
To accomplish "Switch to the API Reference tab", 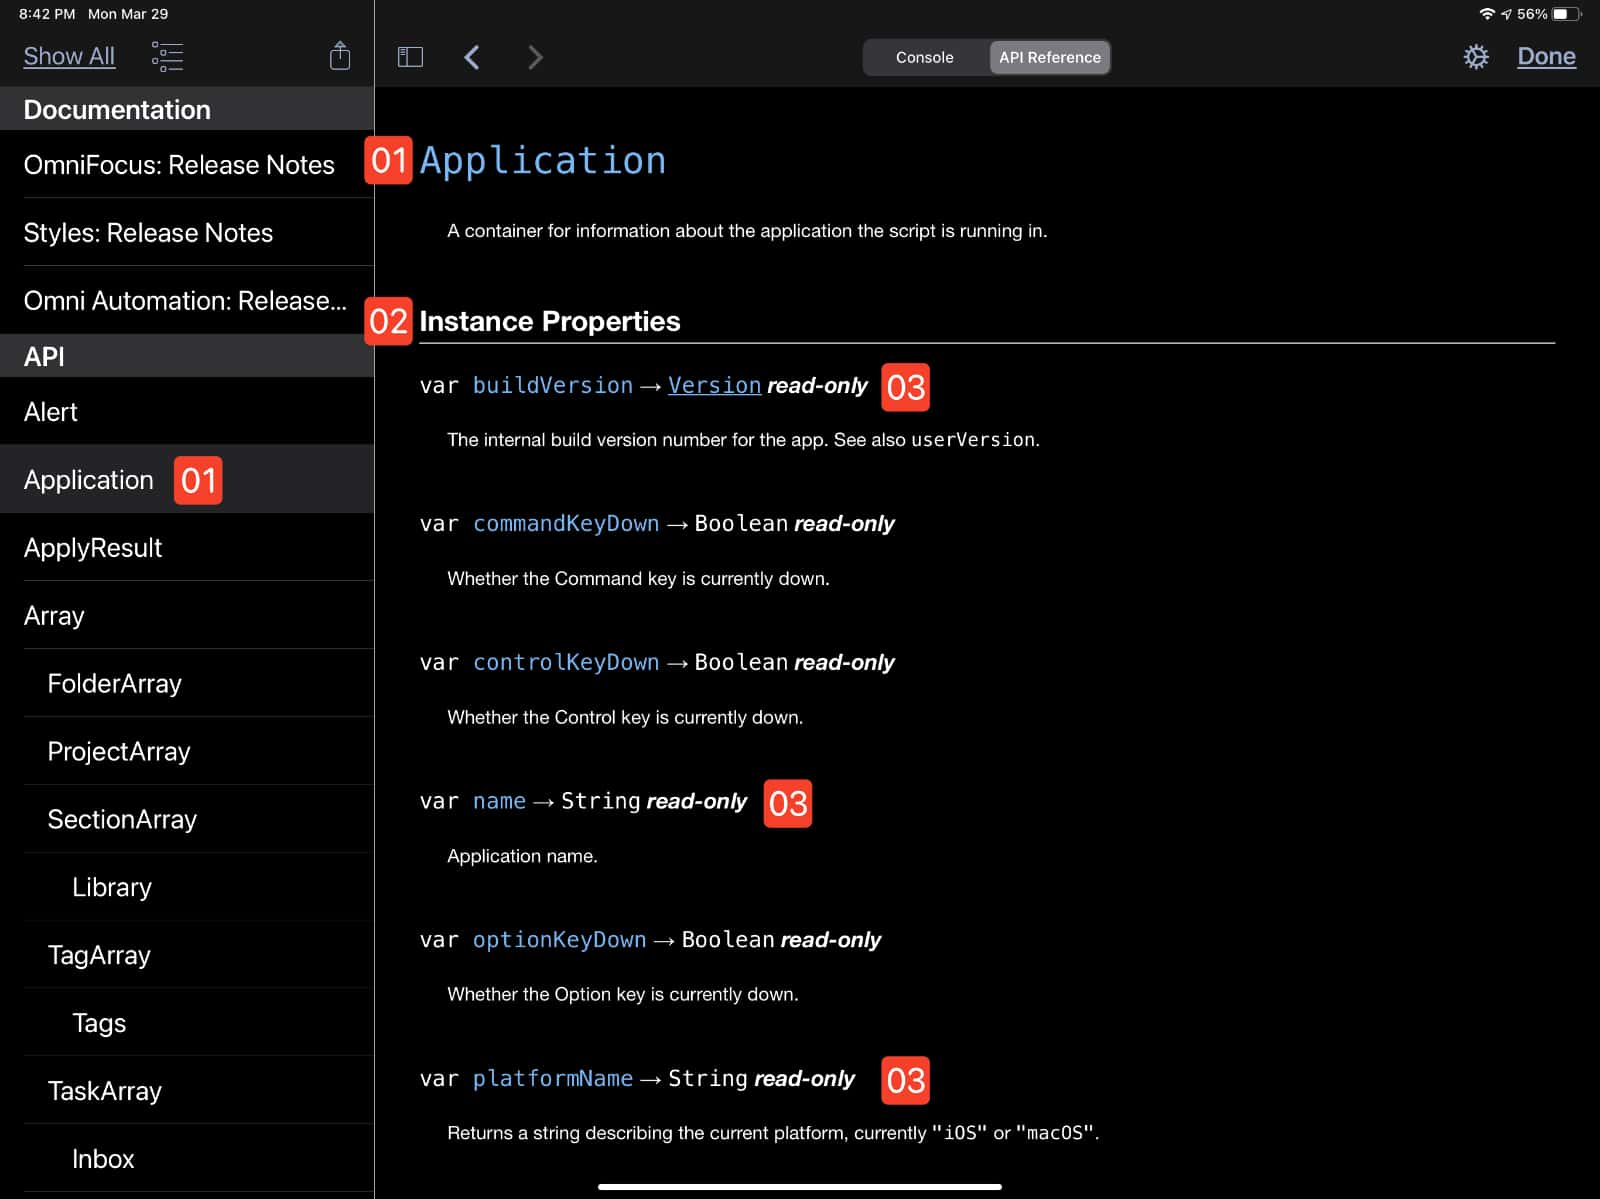I will tap(1049, 57).
